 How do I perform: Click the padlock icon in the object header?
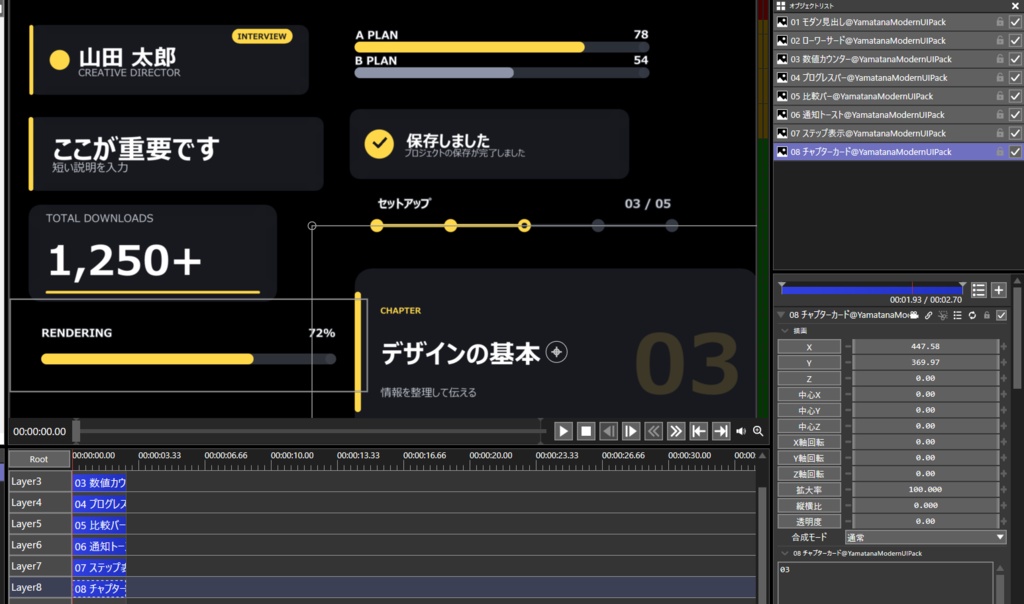pyautogui.click(x=987, y=315)
